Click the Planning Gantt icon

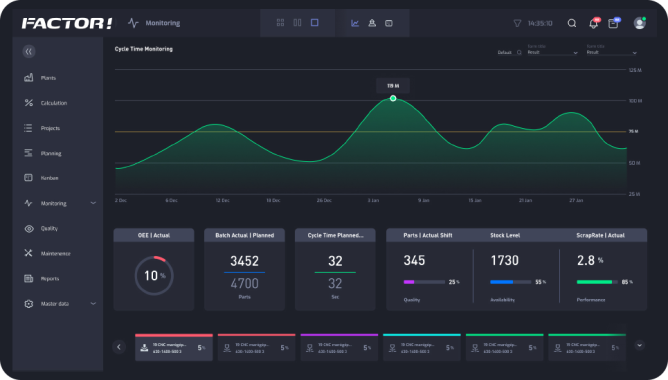(28, 153)
